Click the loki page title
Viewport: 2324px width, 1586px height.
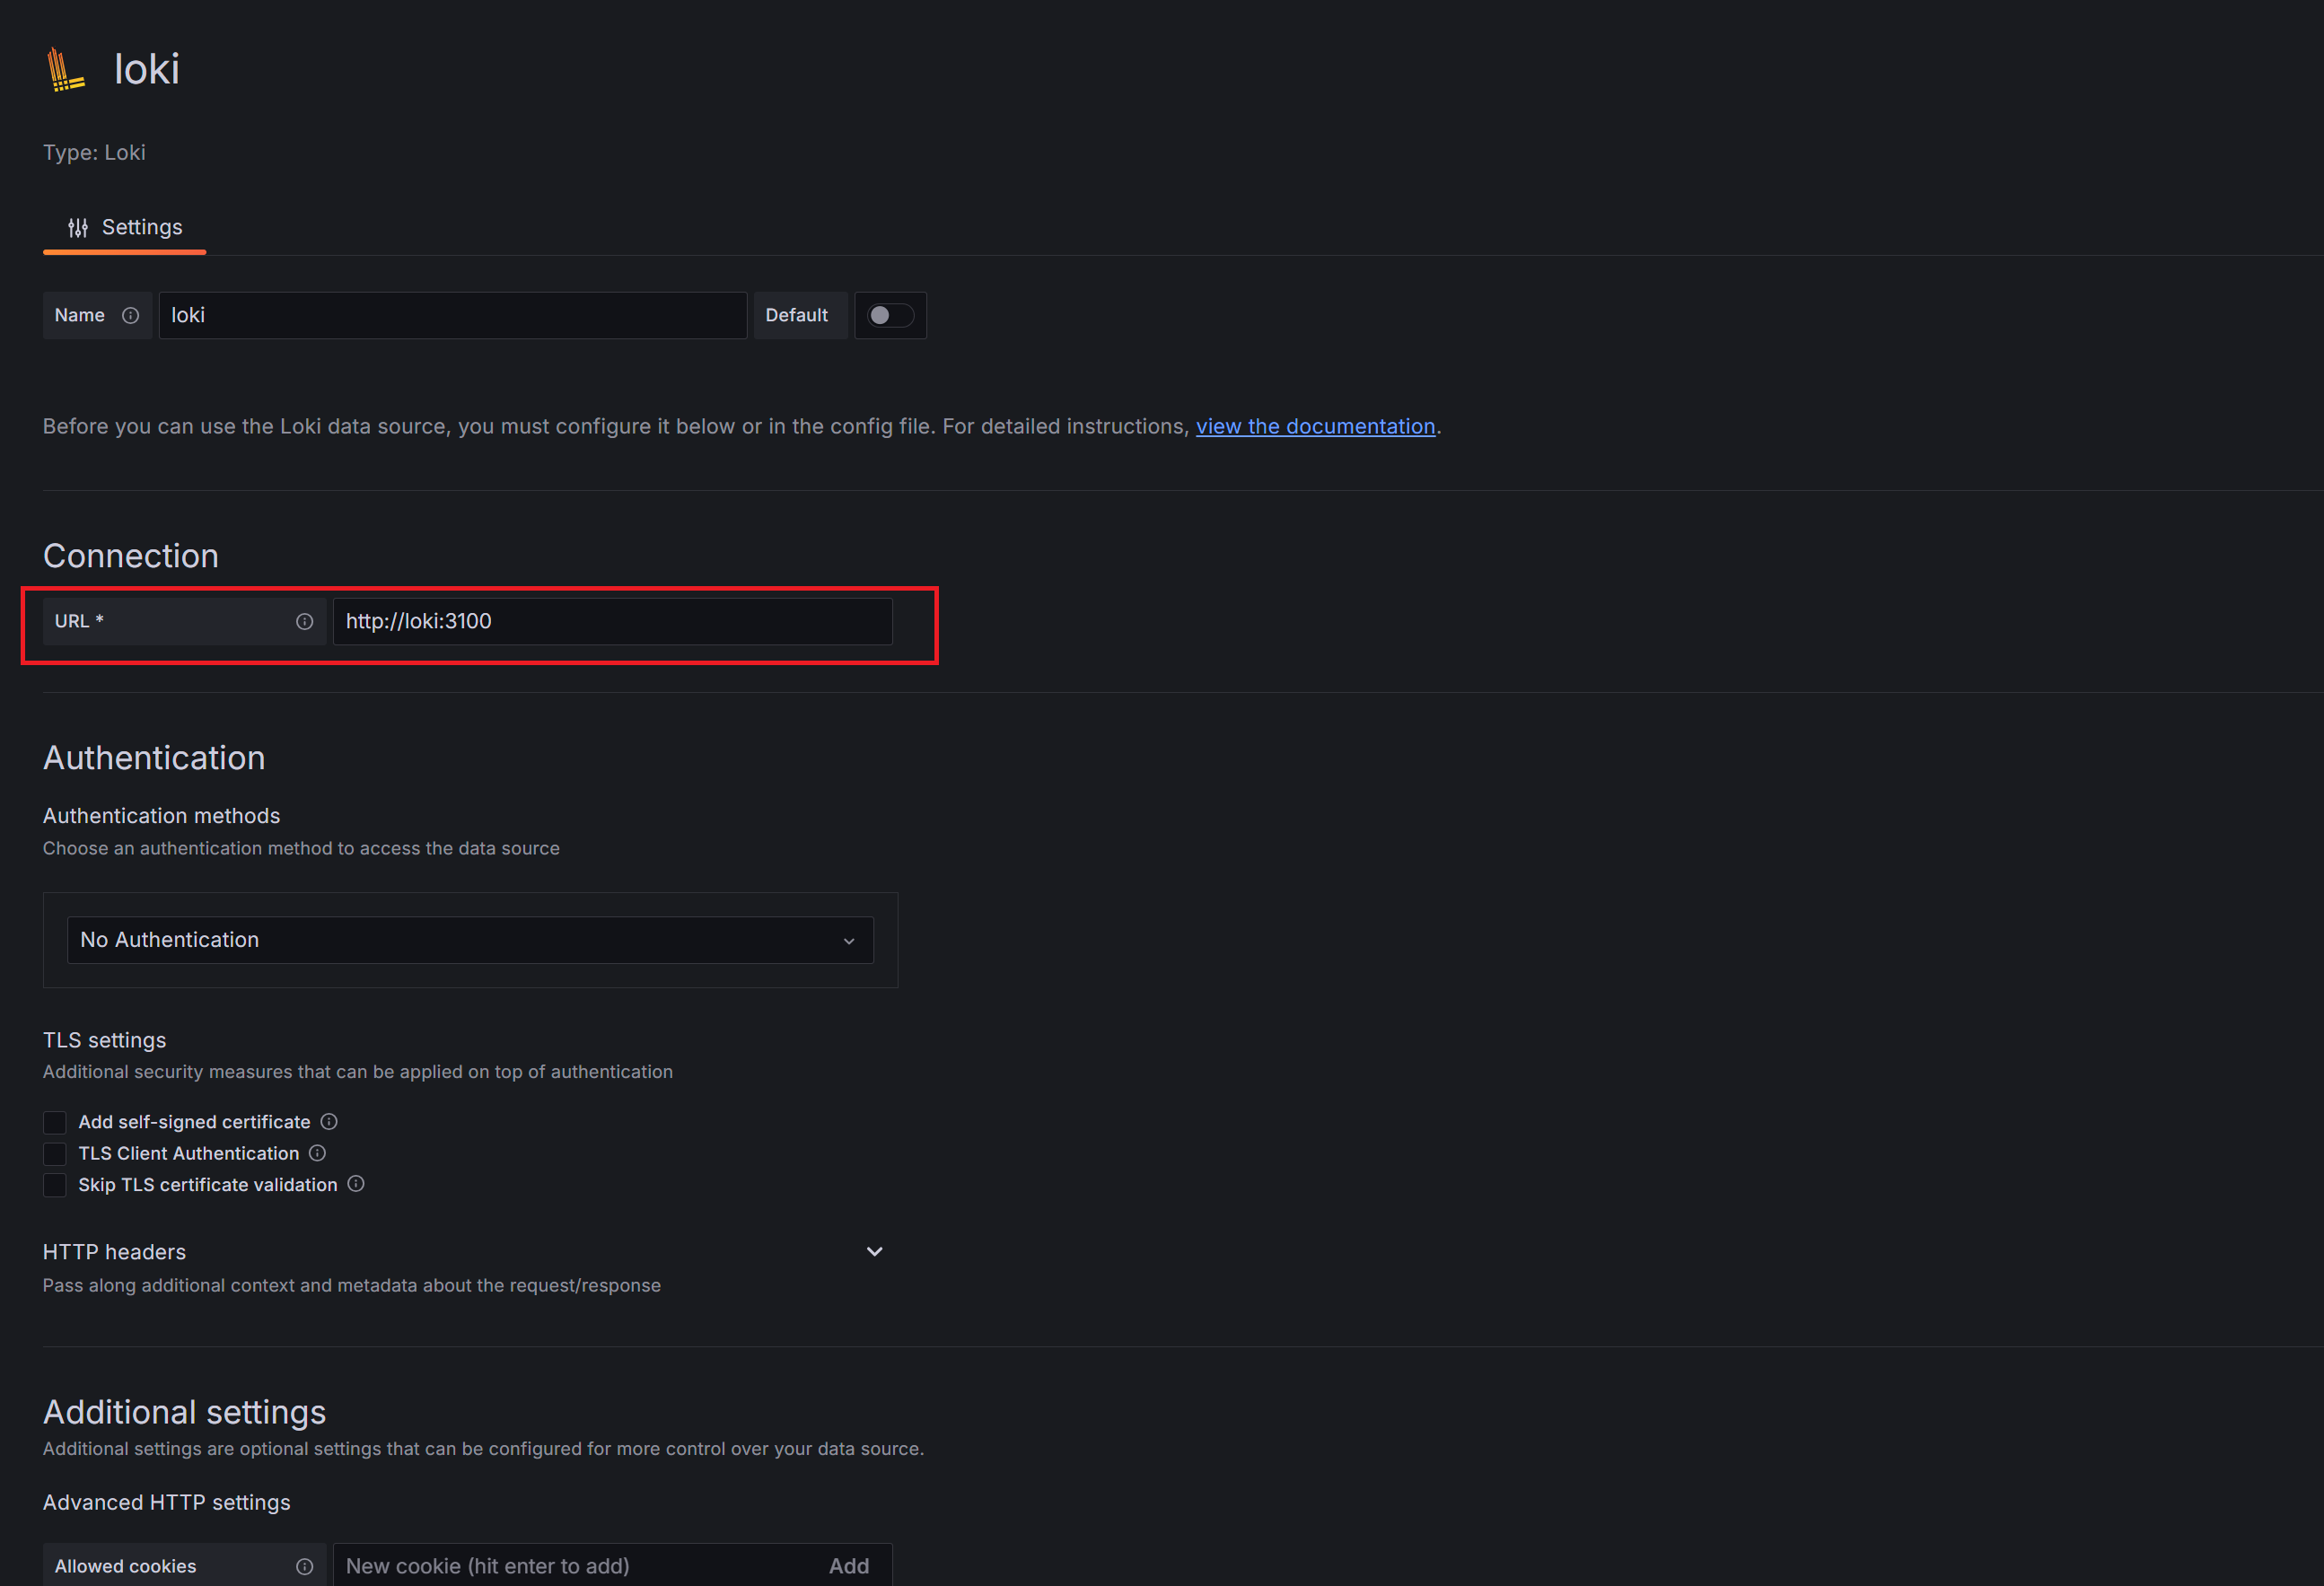pyautogui.click(x=147, y=70)
